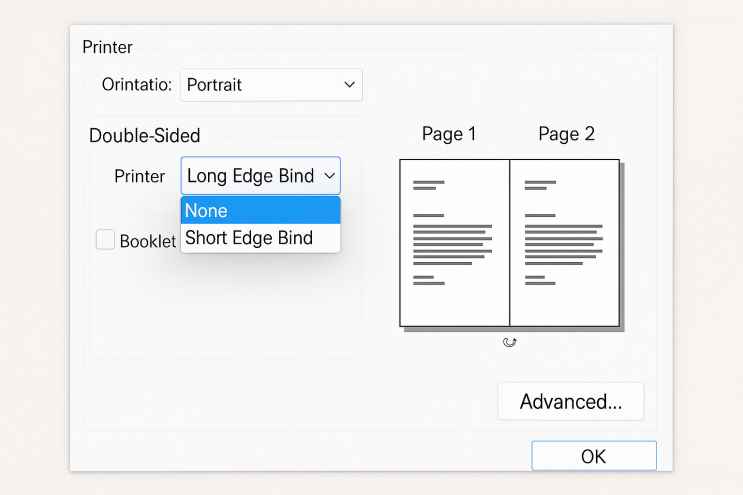Click the Page 1 label above the preview
The width and height of the screenshot is (743, 495).
click(449, 134)
